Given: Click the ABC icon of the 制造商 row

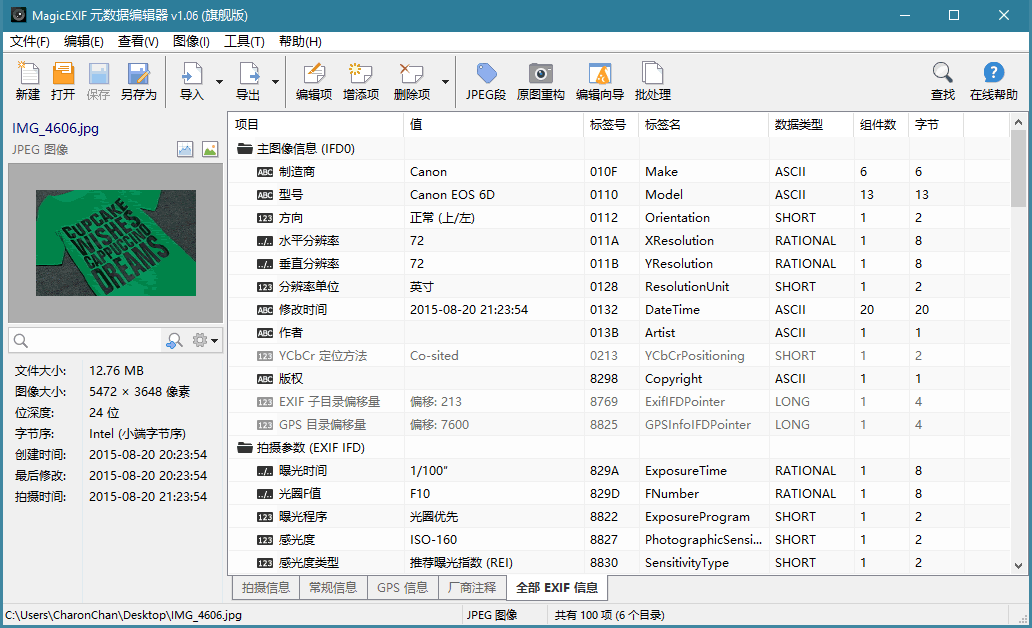Looking at the screenshot, I should click(x=265, y=172).
